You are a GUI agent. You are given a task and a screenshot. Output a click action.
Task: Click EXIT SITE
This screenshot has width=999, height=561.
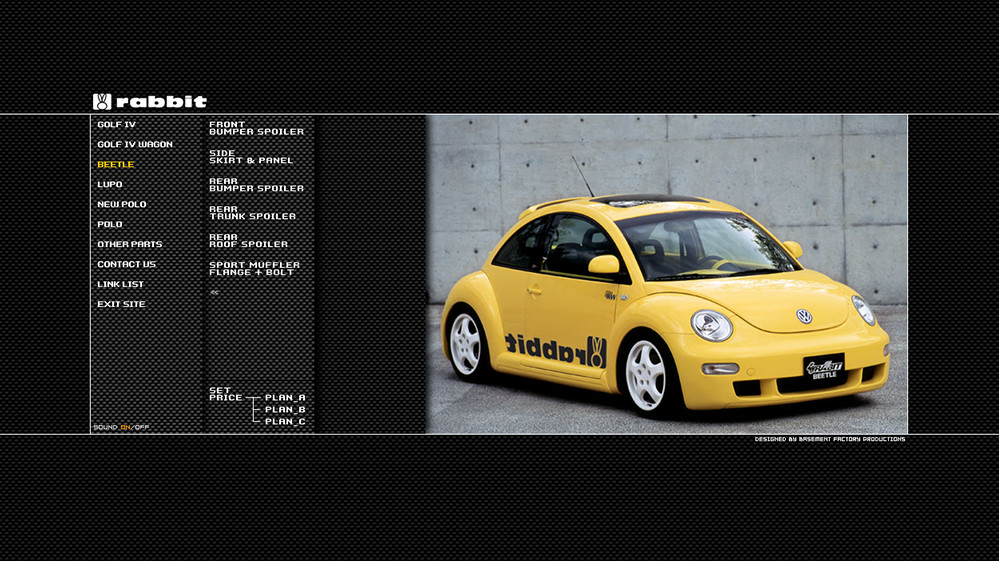pyautogui.click(x=122, y=304)
